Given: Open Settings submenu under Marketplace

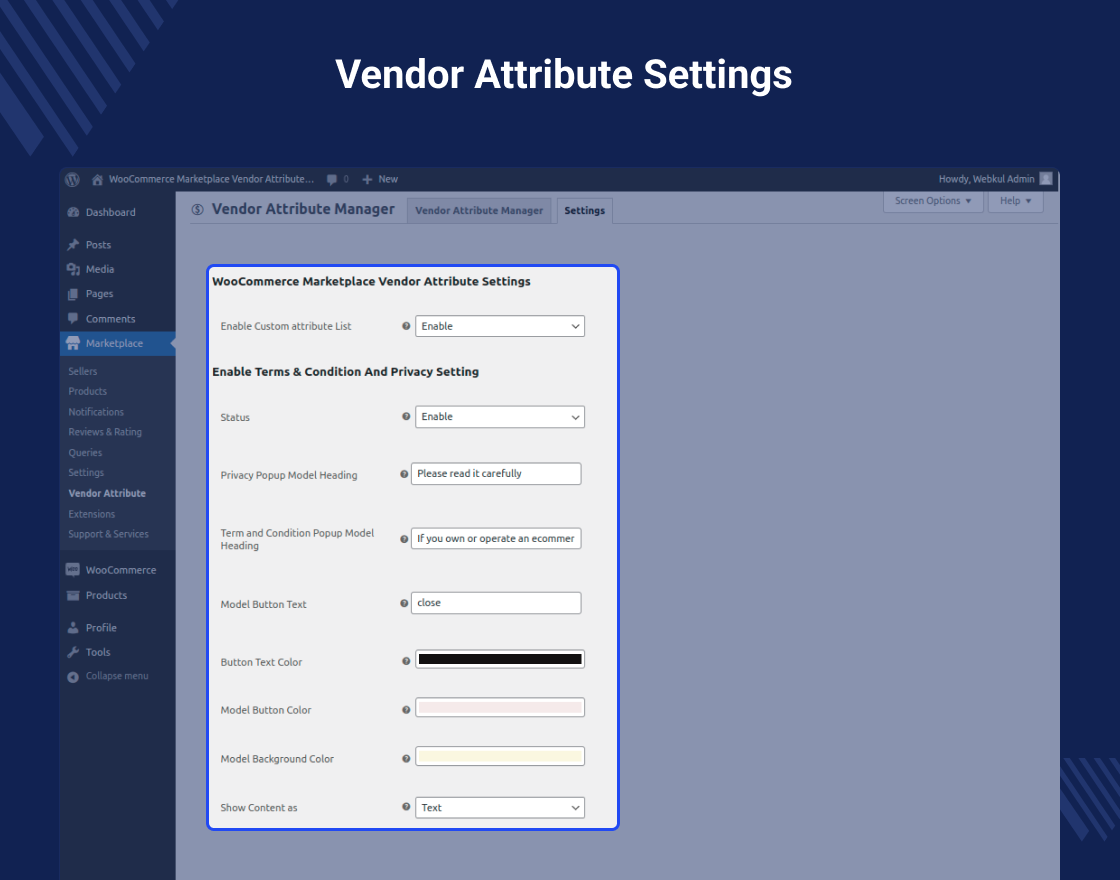Looking at the screenshot, I should pos(86,473).
